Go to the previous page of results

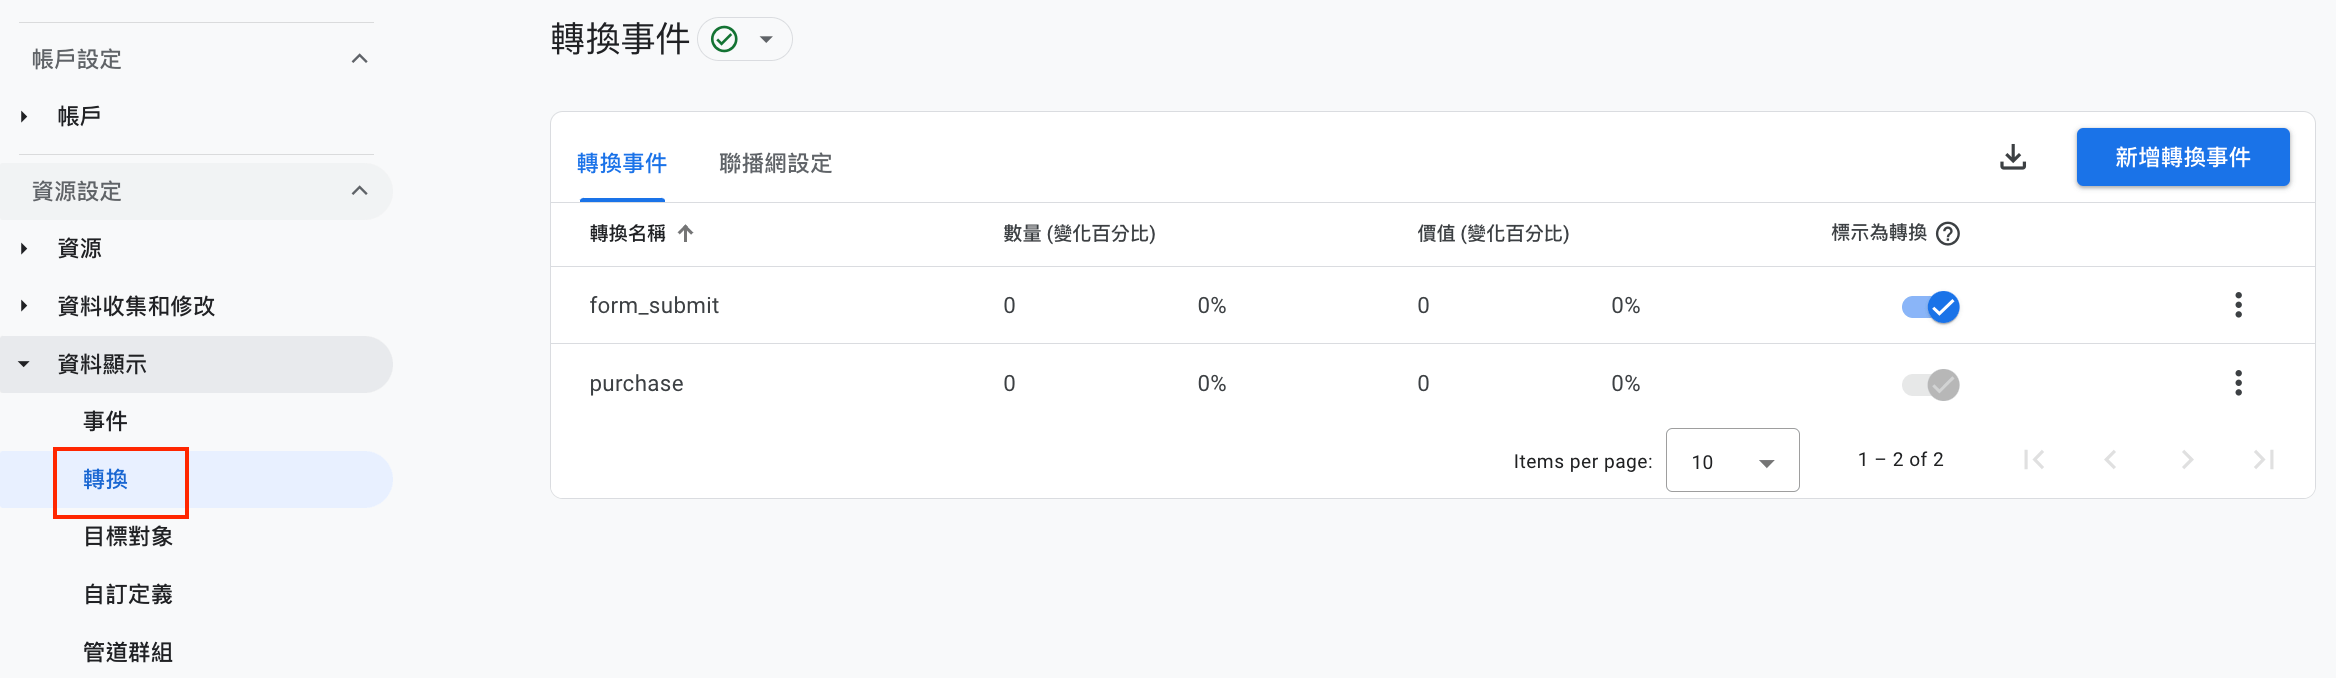2110,460
